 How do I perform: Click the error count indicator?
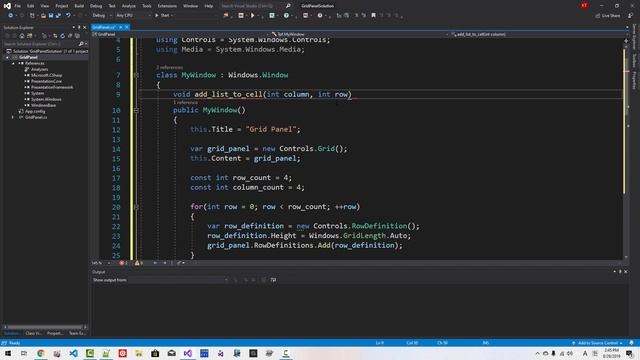(x=124, y=263)
